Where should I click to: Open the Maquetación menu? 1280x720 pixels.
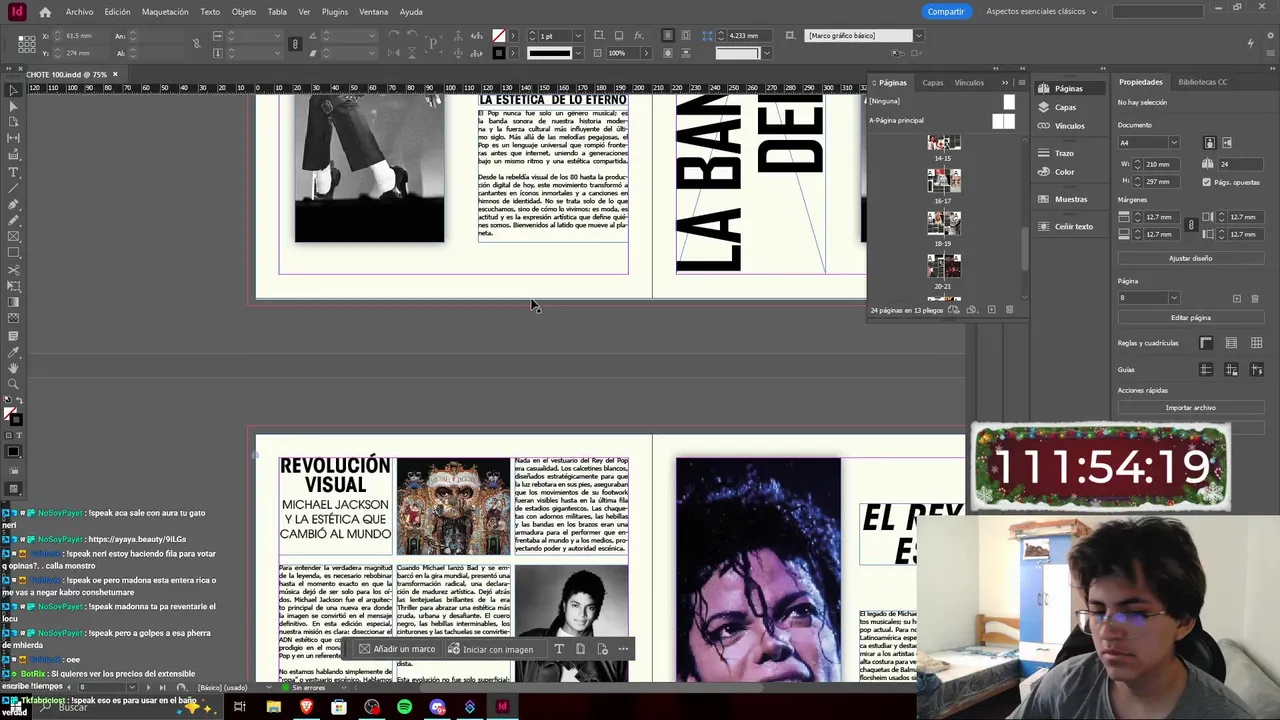[165, 12]
